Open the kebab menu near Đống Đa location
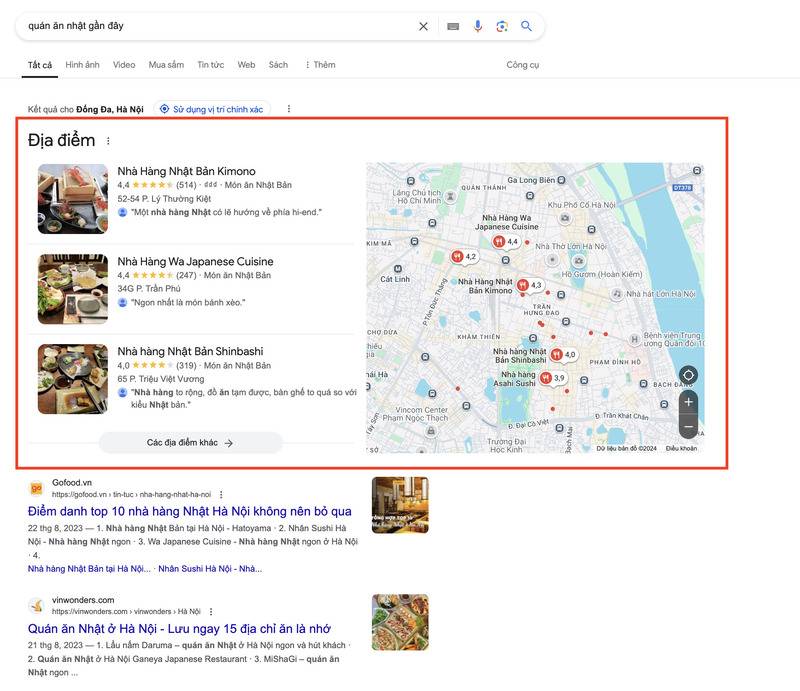The image size is (800, 691). 288,110
